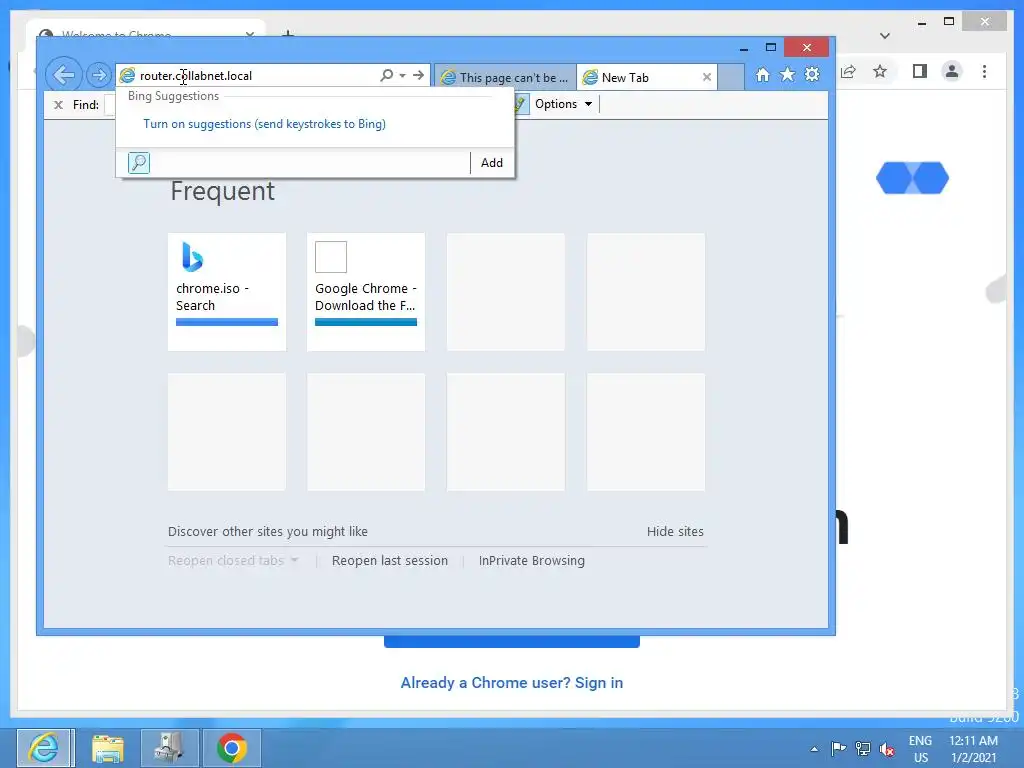Screen dimensions: 1024x768
Task: Close Welcome to Chrome tab
Action: click(250, 33)
